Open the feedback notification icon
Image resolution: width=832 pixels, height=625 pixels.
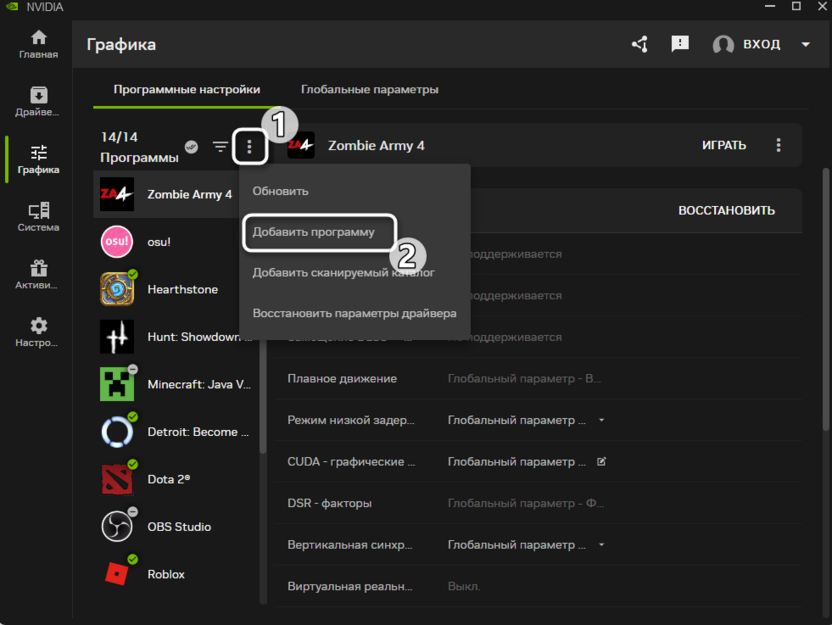tap(680, 44)
